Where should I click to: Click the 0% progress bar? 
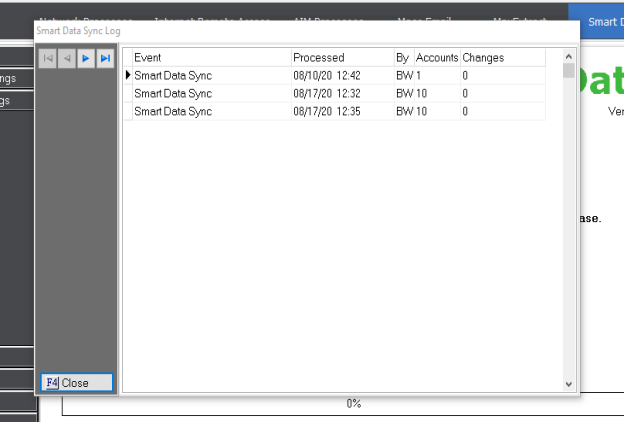353,404
